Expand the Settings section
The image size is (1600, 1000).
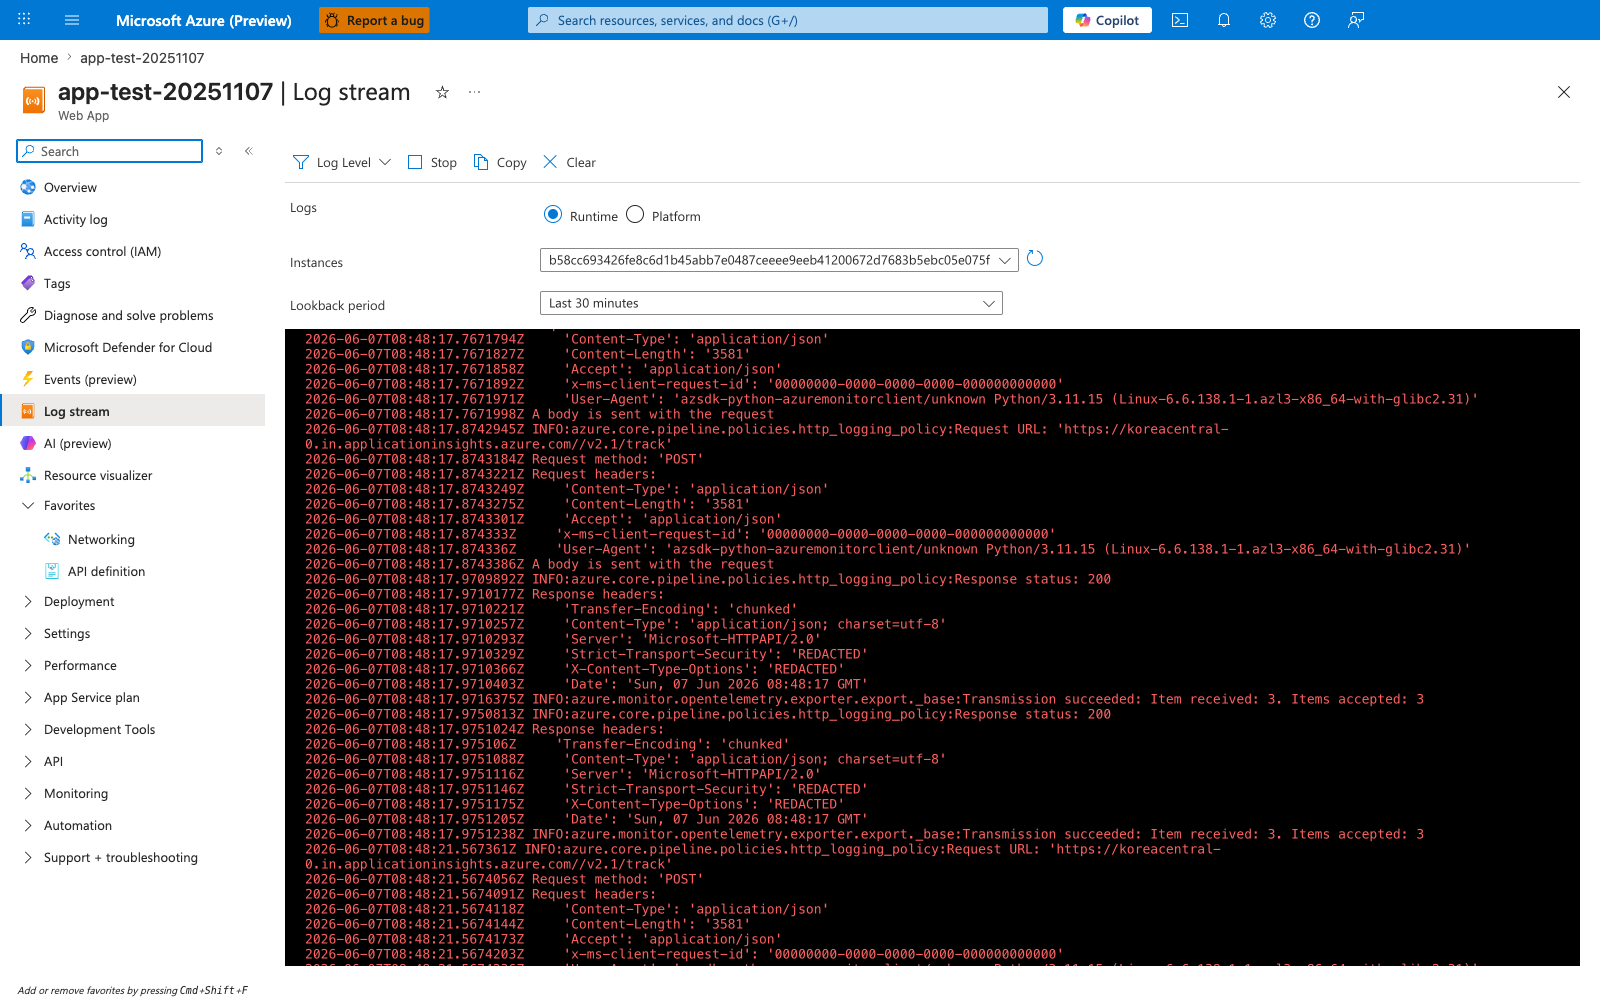click(x=28, y=633)
